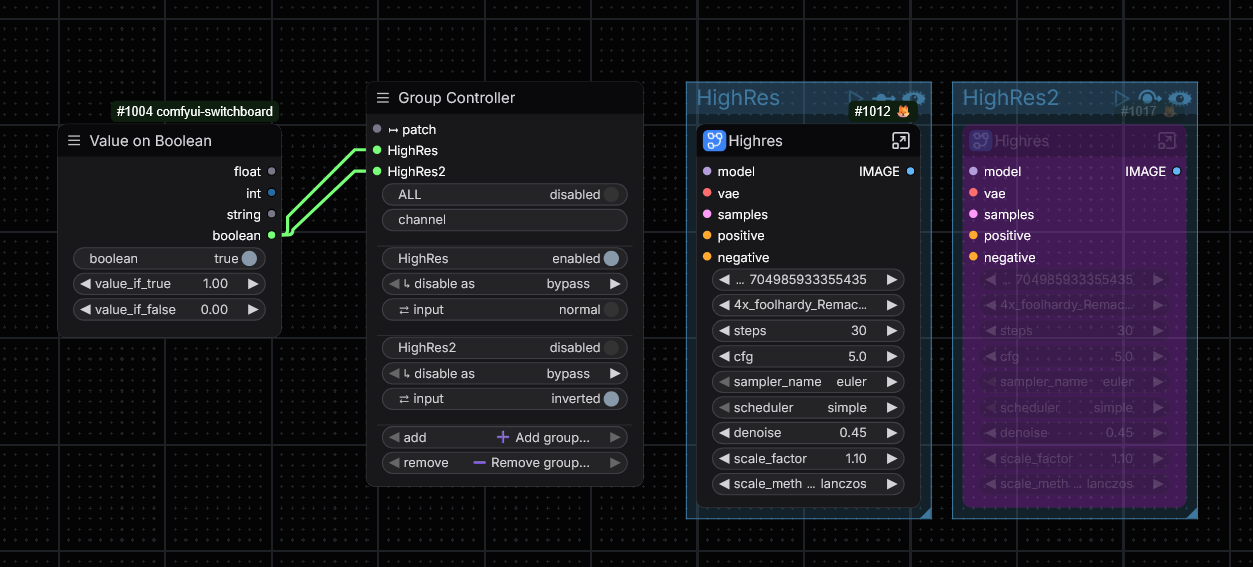
Task: Click the IMAGE output socket on first Highres node
Action: point(910,172)
